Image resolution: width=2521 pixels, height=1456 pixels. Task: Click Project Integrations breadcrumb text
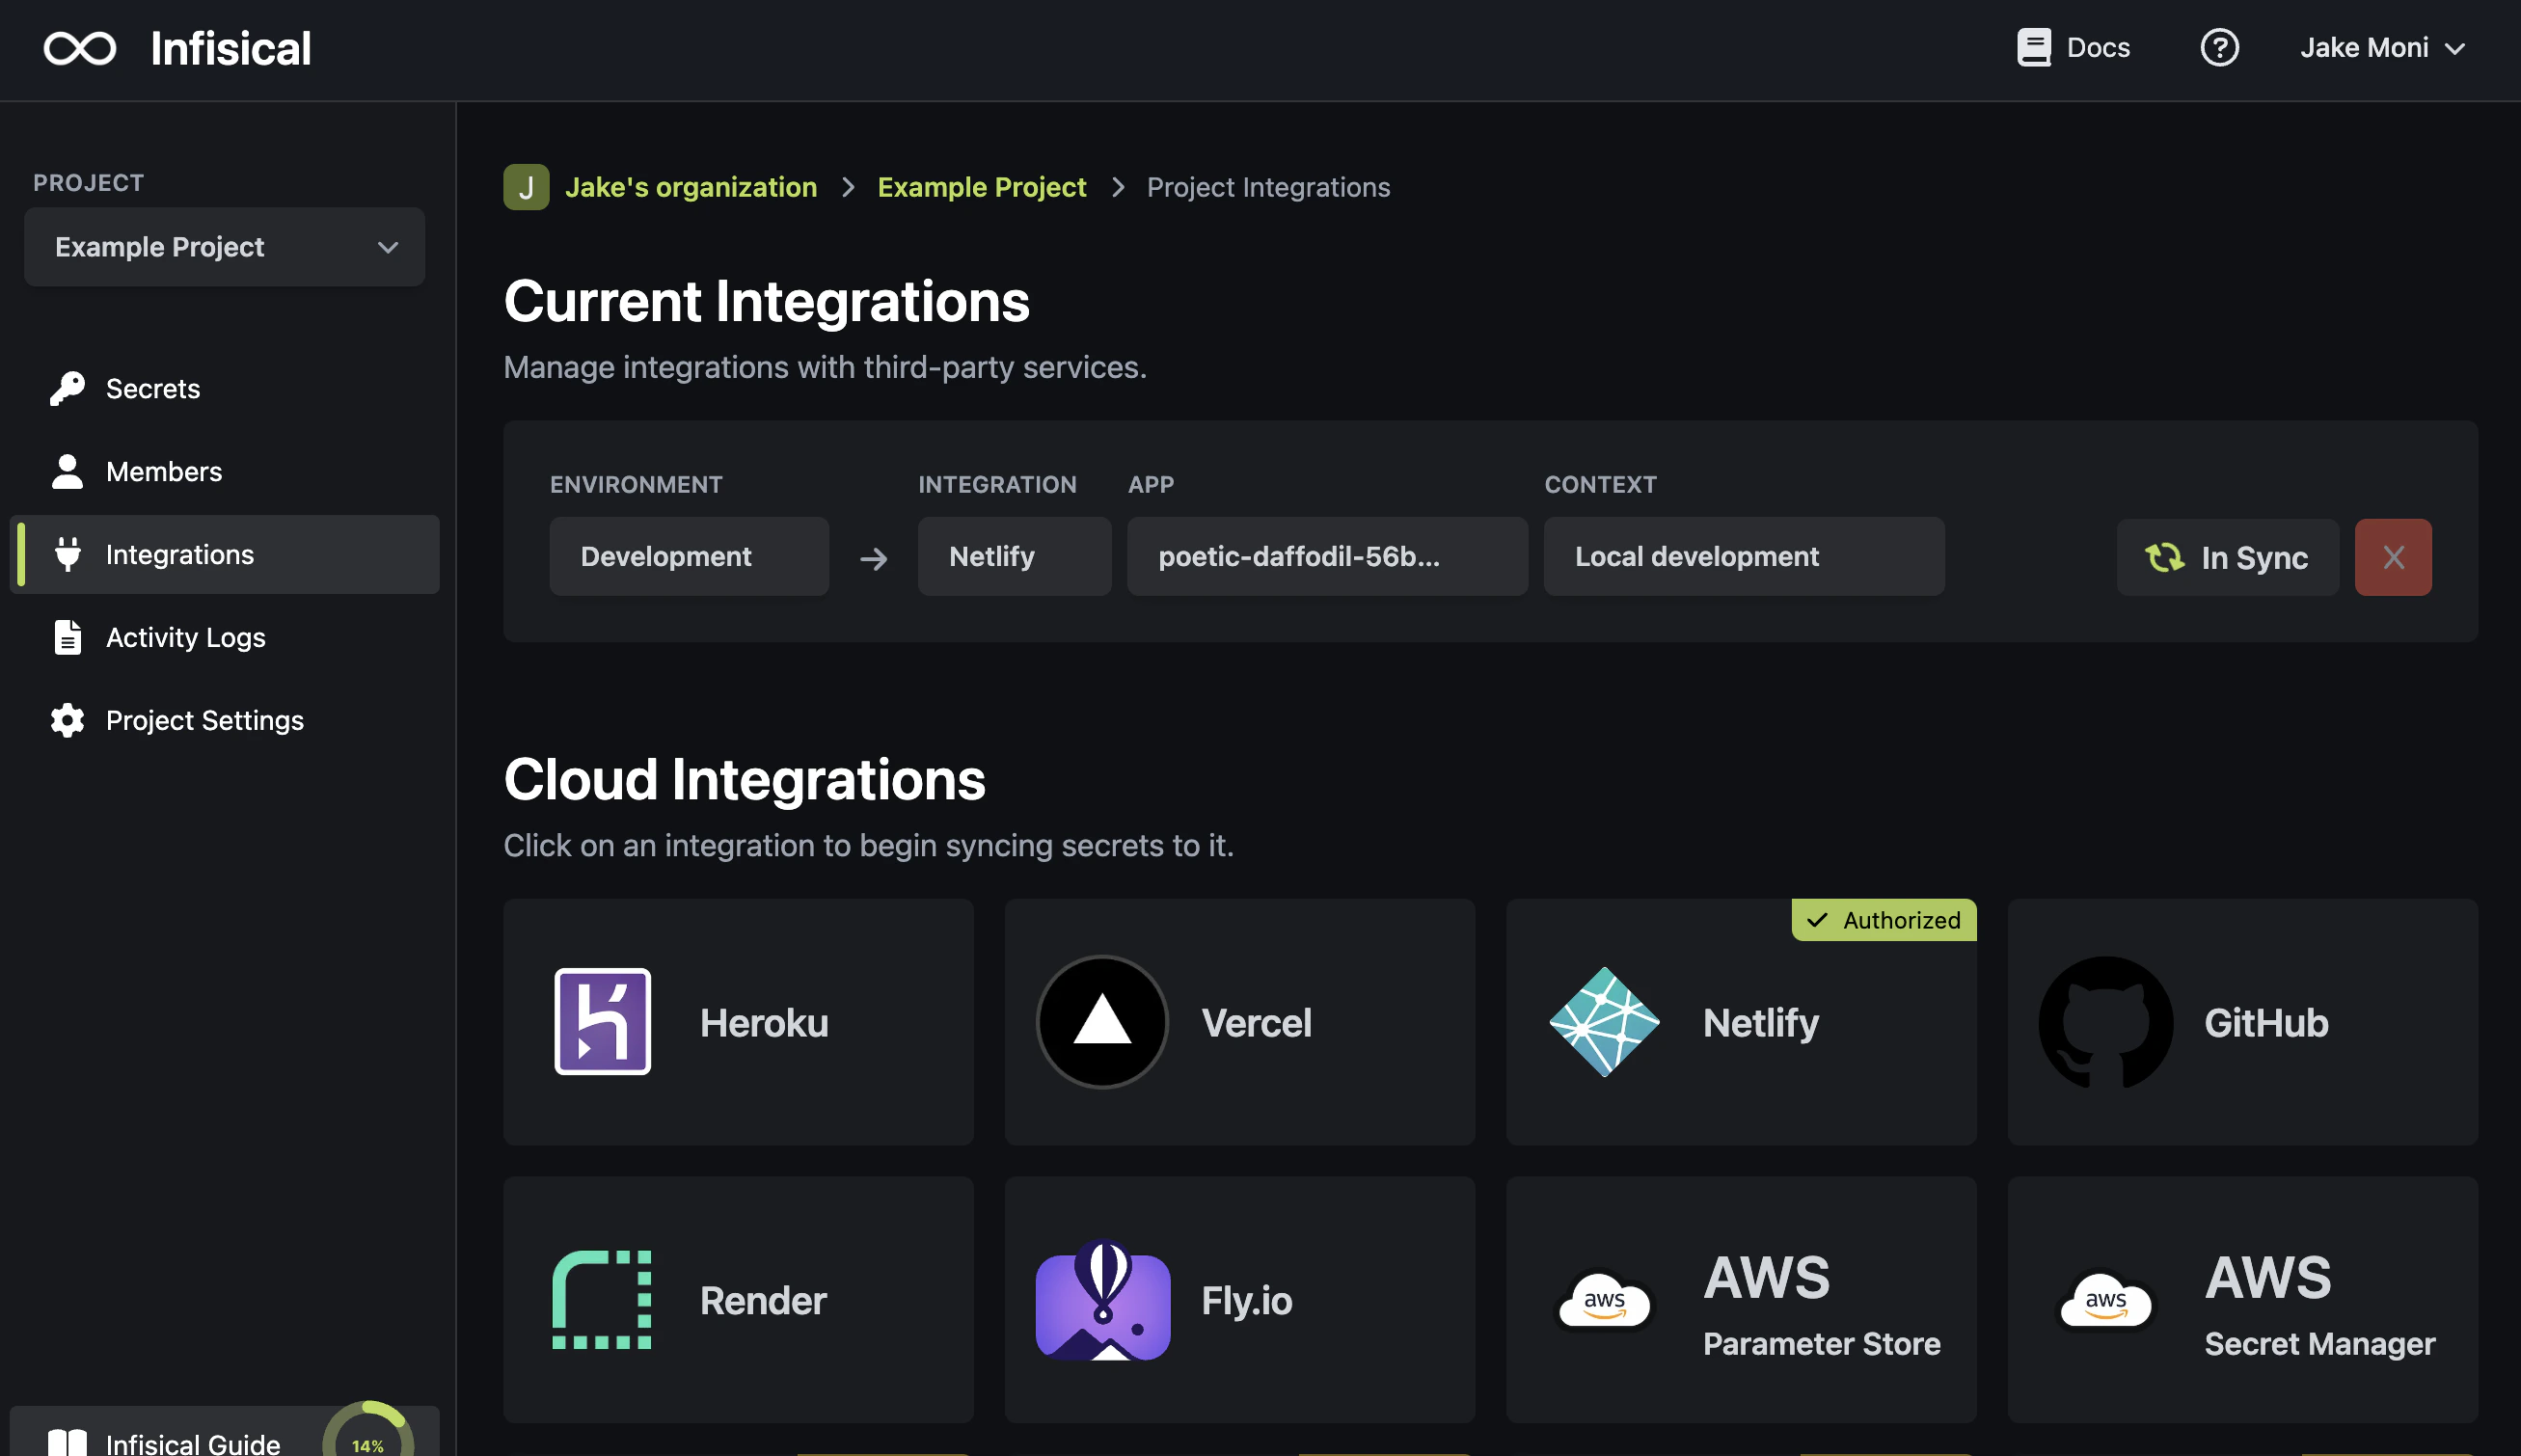point(1267,187)
